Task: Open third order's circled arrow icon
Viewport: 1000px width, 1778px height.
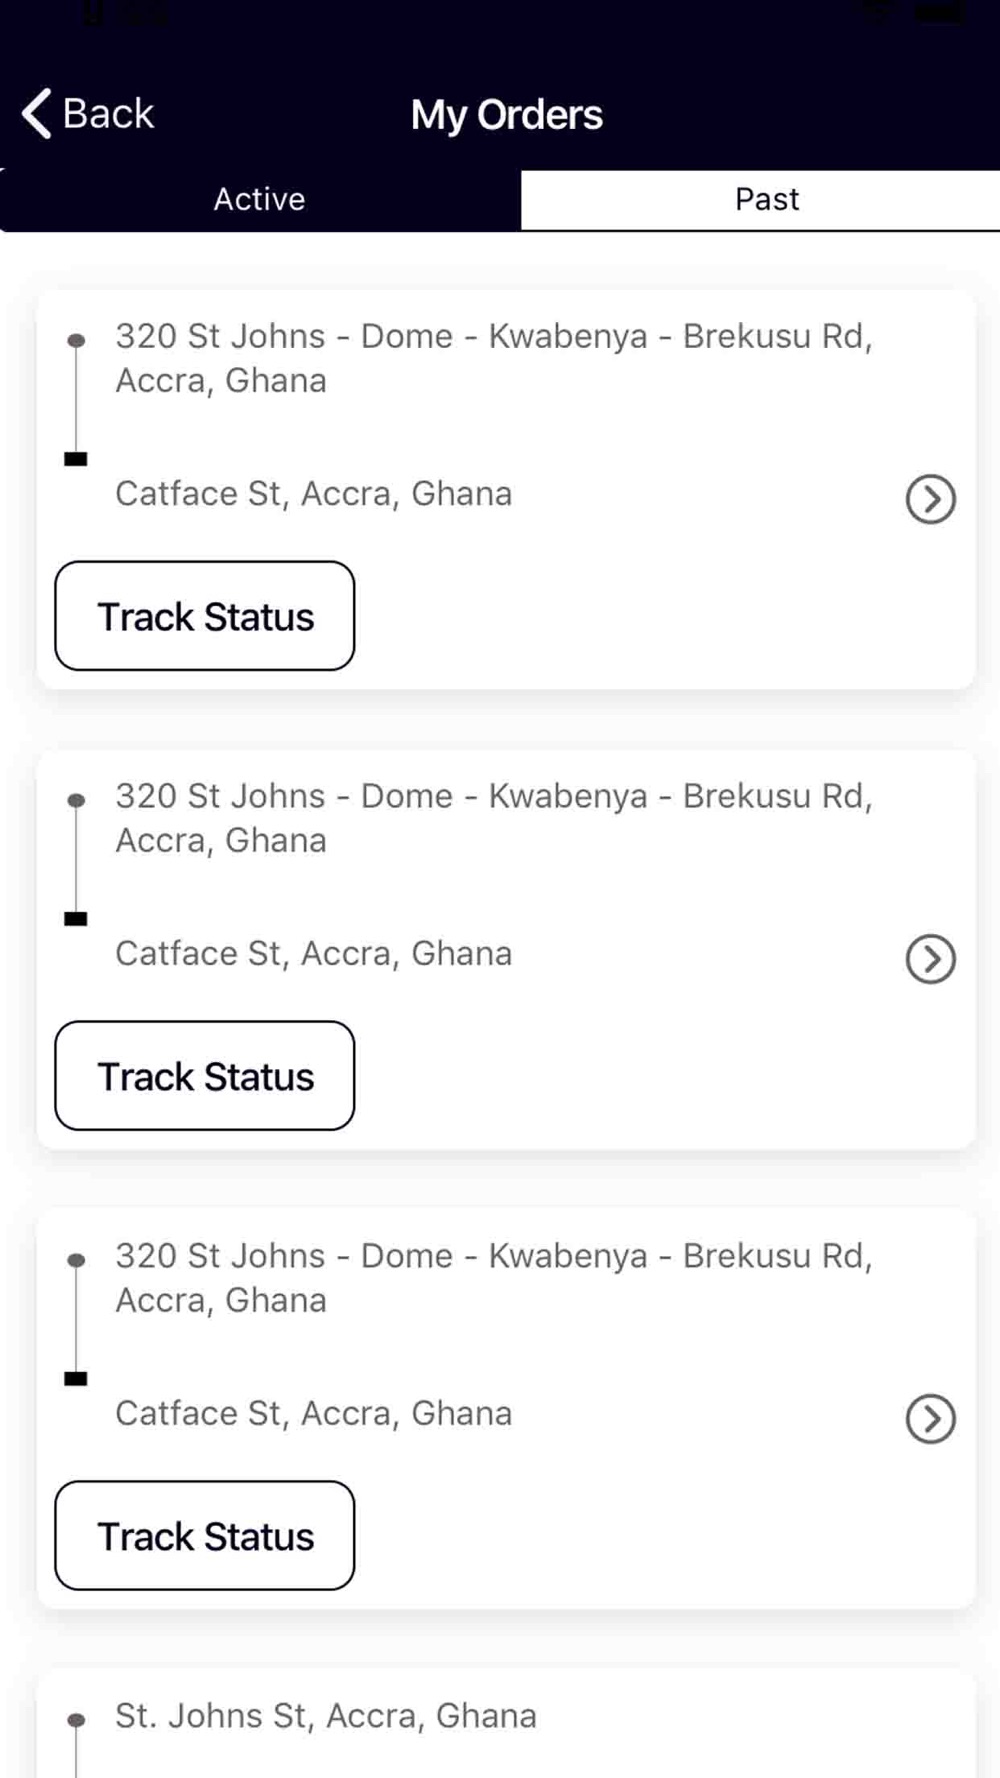Action: click(930, 1419)
